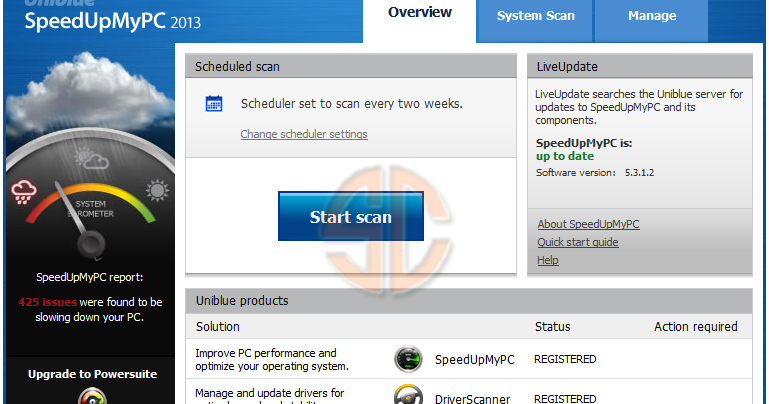The height and width of the screenshot is (404, 769).
Task: Click the '425 issues' report text
Action: (x=47, y=302)
